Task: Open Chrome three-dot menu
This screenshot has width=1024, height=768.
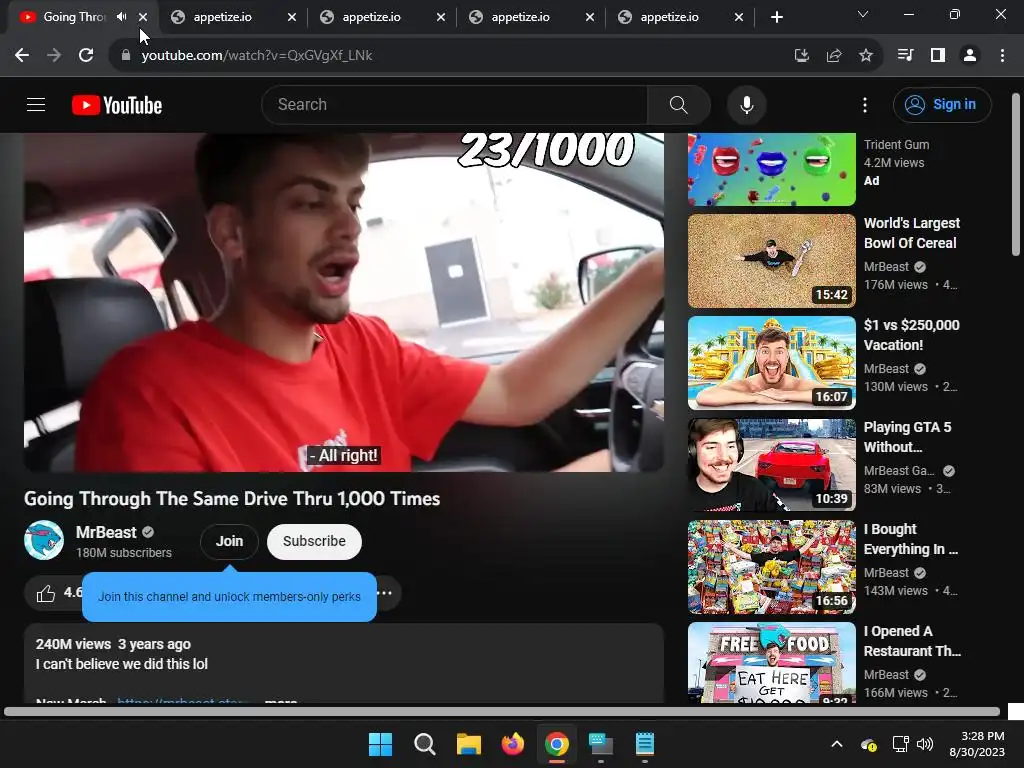Action: click(x=1002, y=56)
